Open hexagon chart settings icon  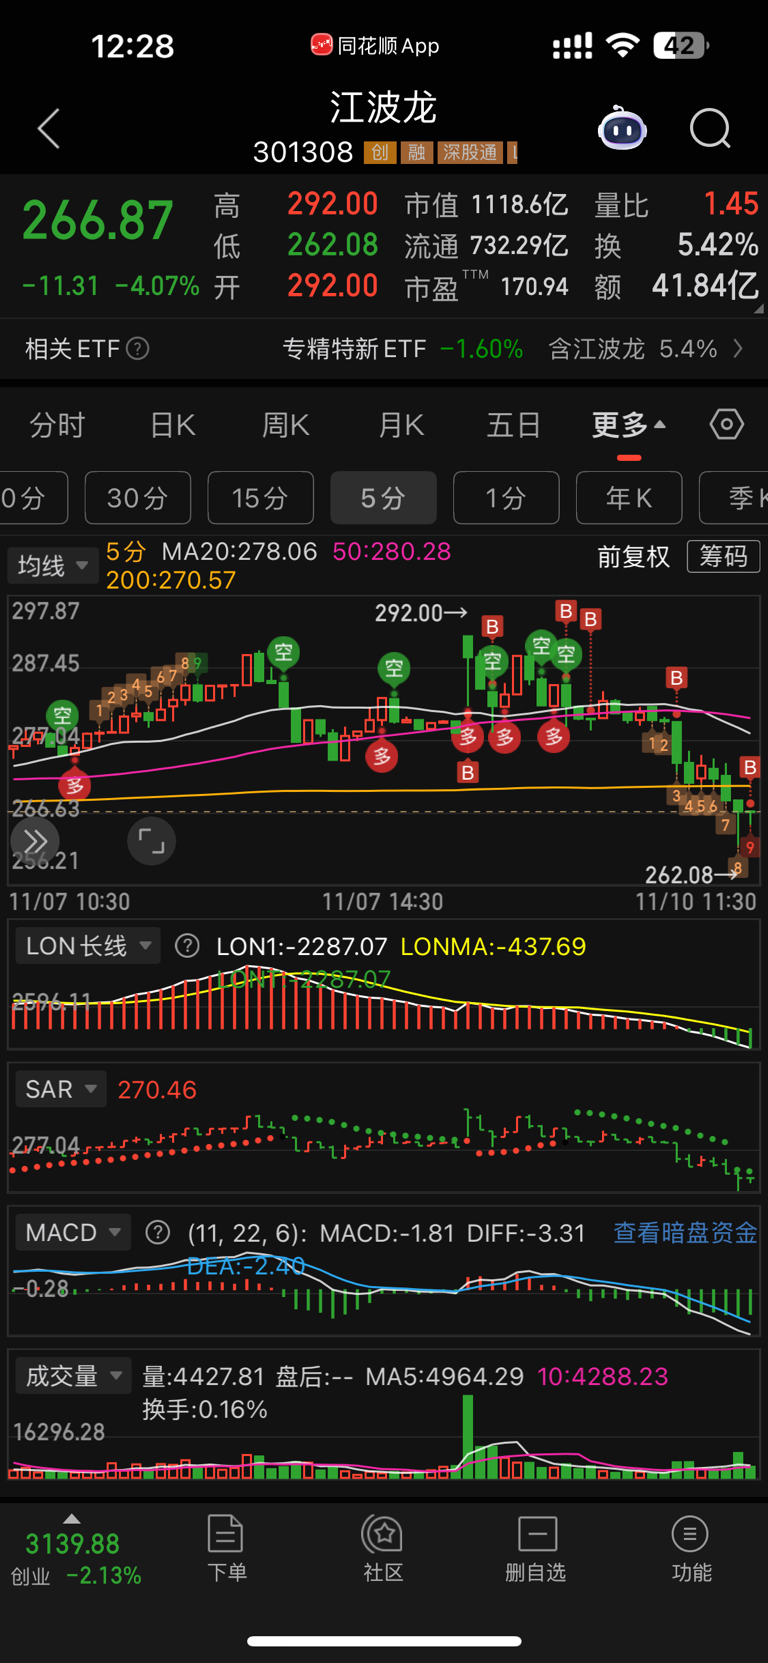click(727, 424)
